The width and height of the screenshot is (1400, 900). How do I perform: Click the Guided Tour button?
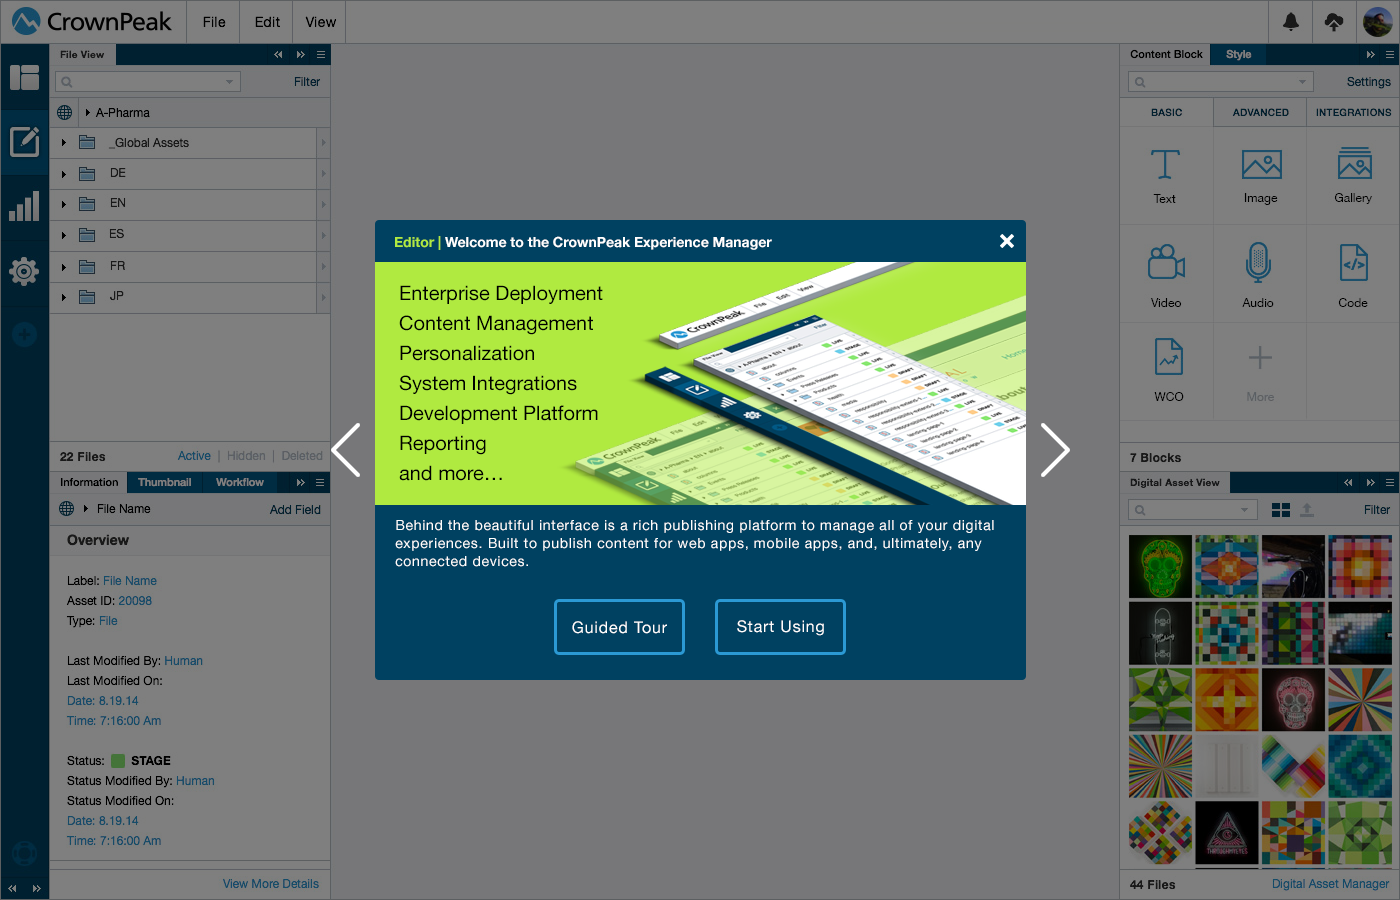[x=619, y=627]
